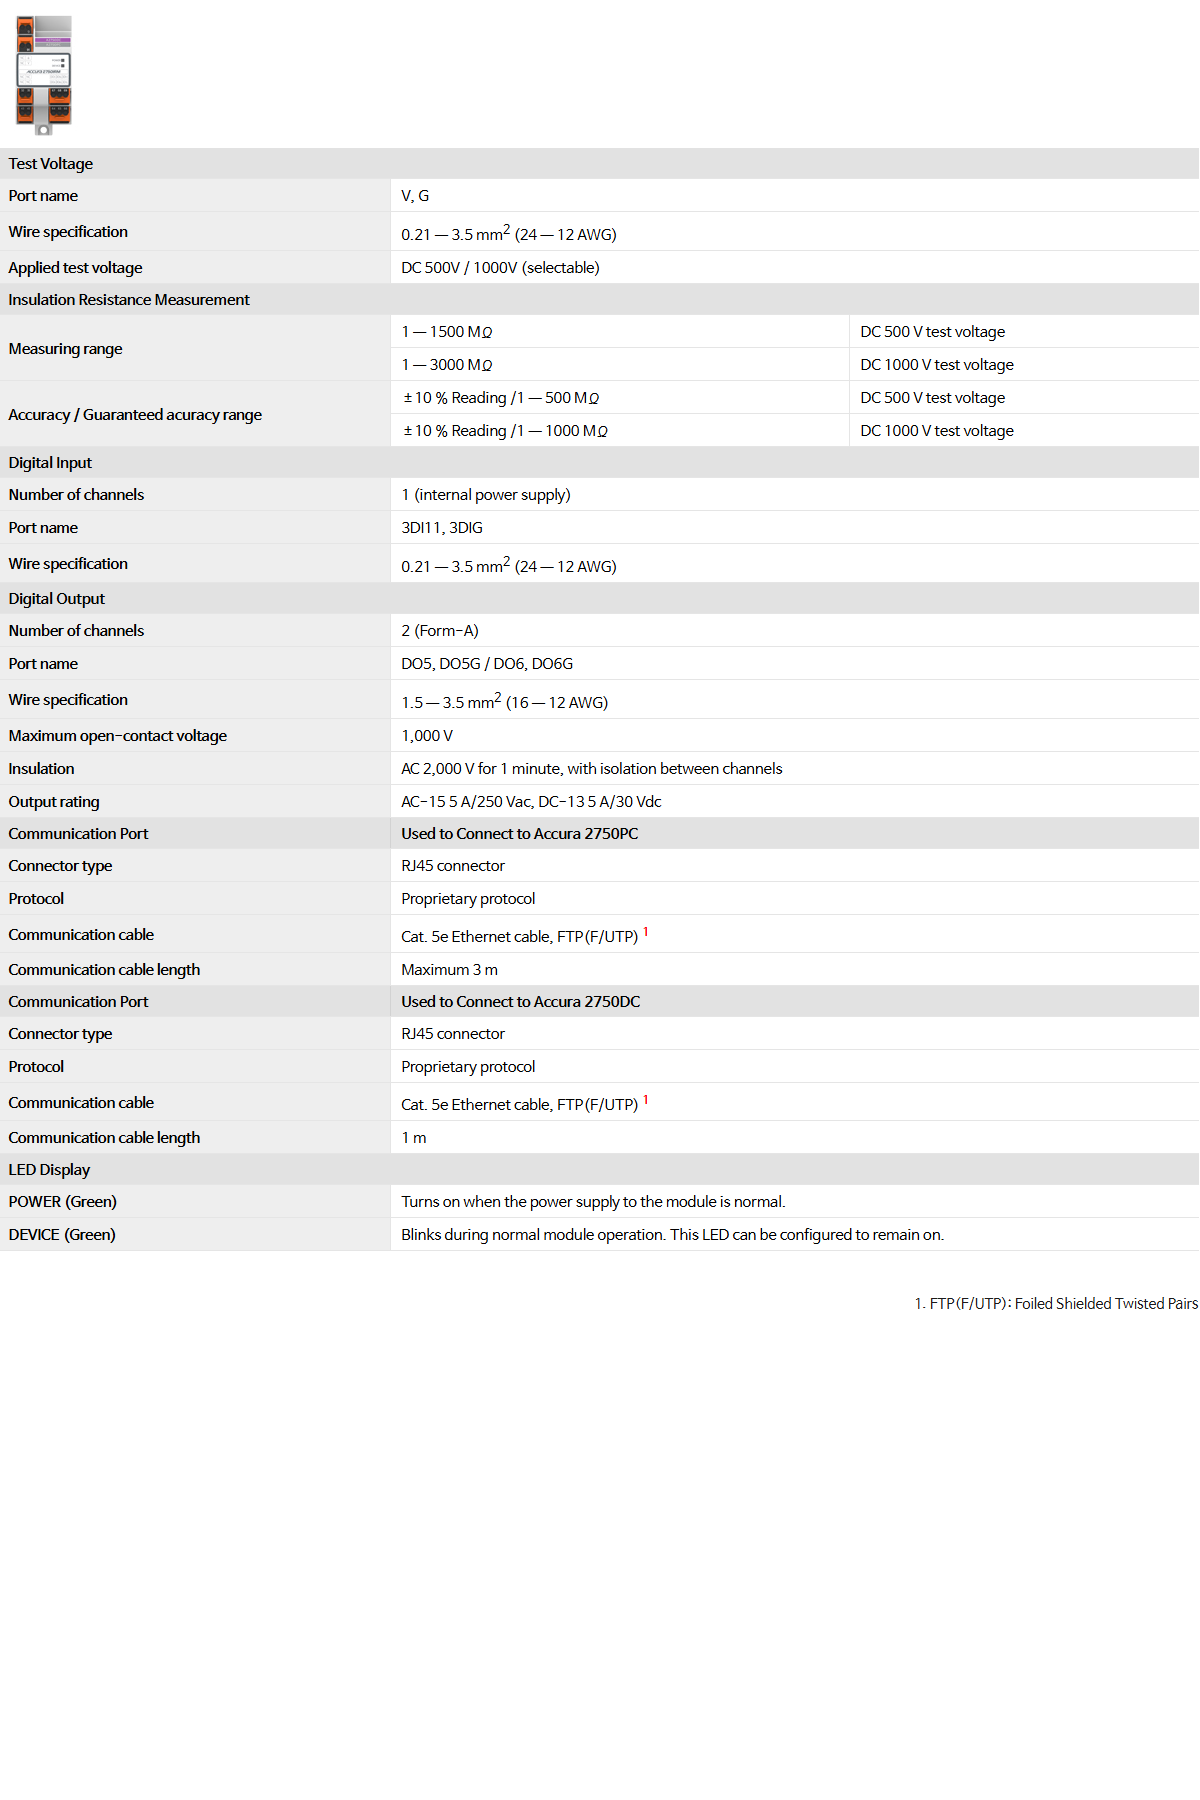The height and width of the screenshot is (1800, 1200).
Task: Click the LED Display section header
Action: [x=49, y=1170]
